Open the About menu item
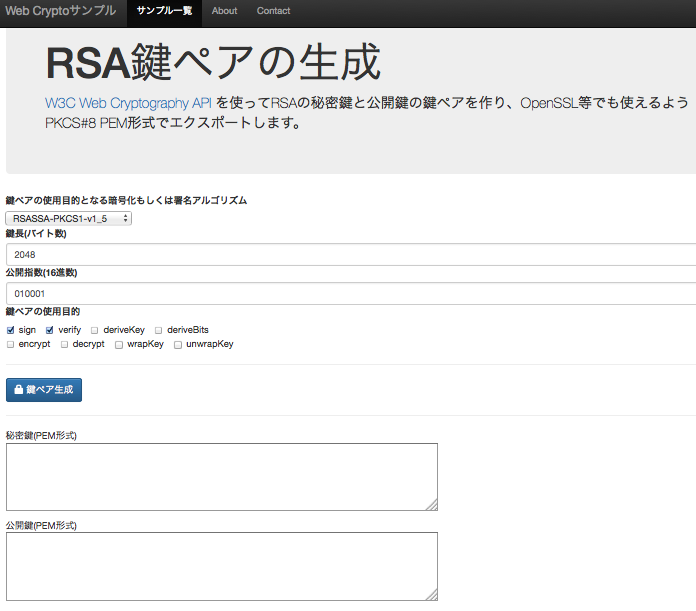696x611 pixels. coord(224,11)
